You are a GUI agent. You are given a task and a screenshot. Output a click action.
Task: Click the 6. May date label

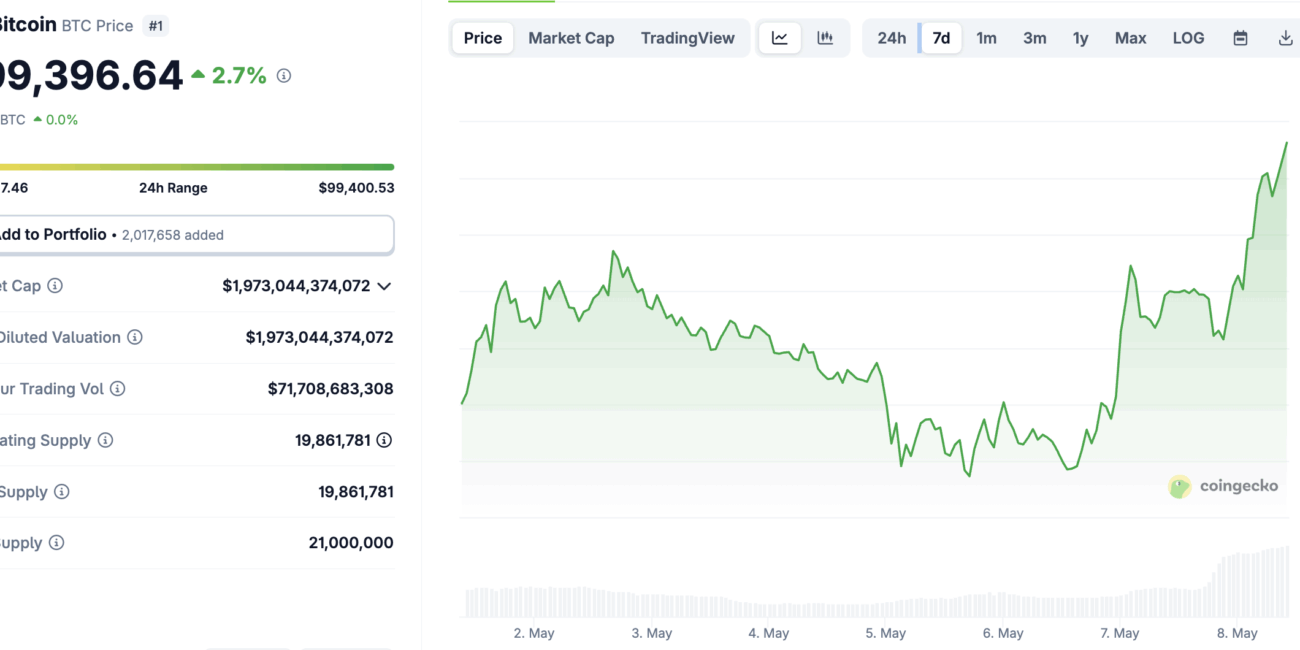(x=1003, y=633)
